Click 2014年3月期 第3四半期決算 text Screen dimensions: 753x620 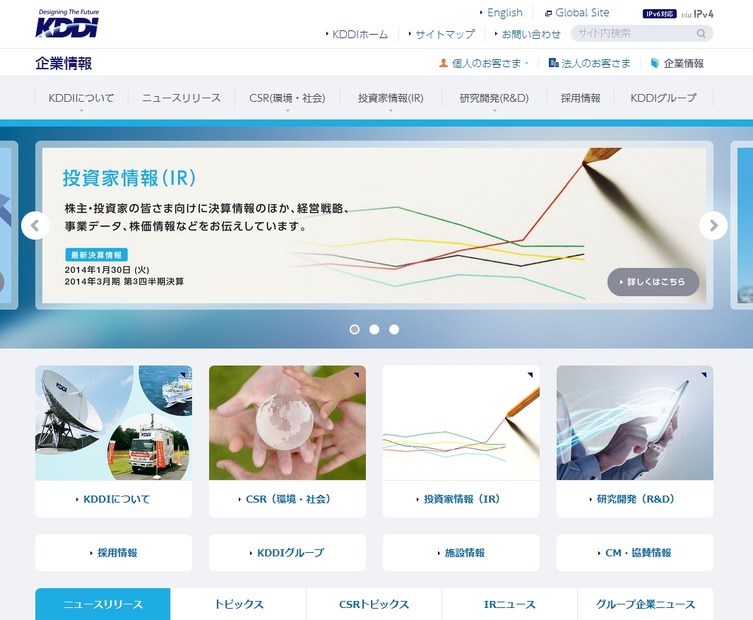[124, 281]
